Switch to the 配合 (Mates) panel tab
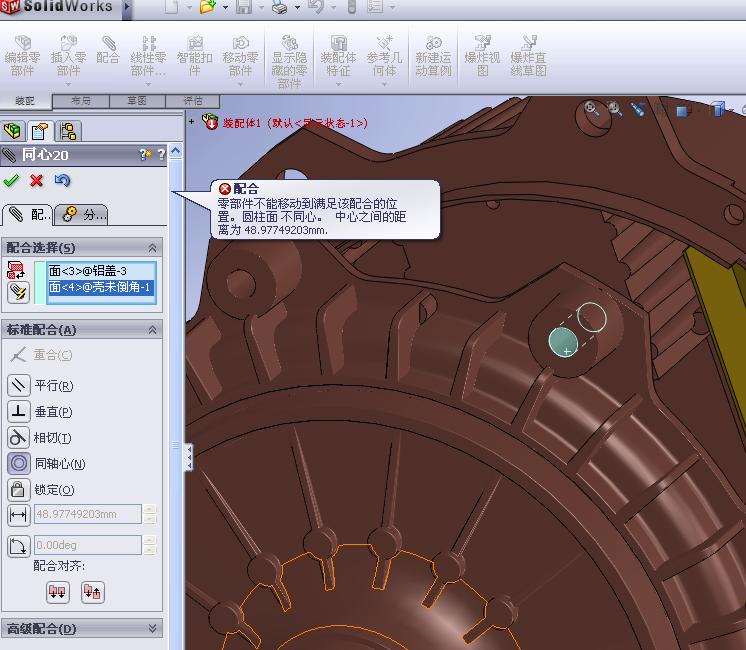 click(28, 215)
